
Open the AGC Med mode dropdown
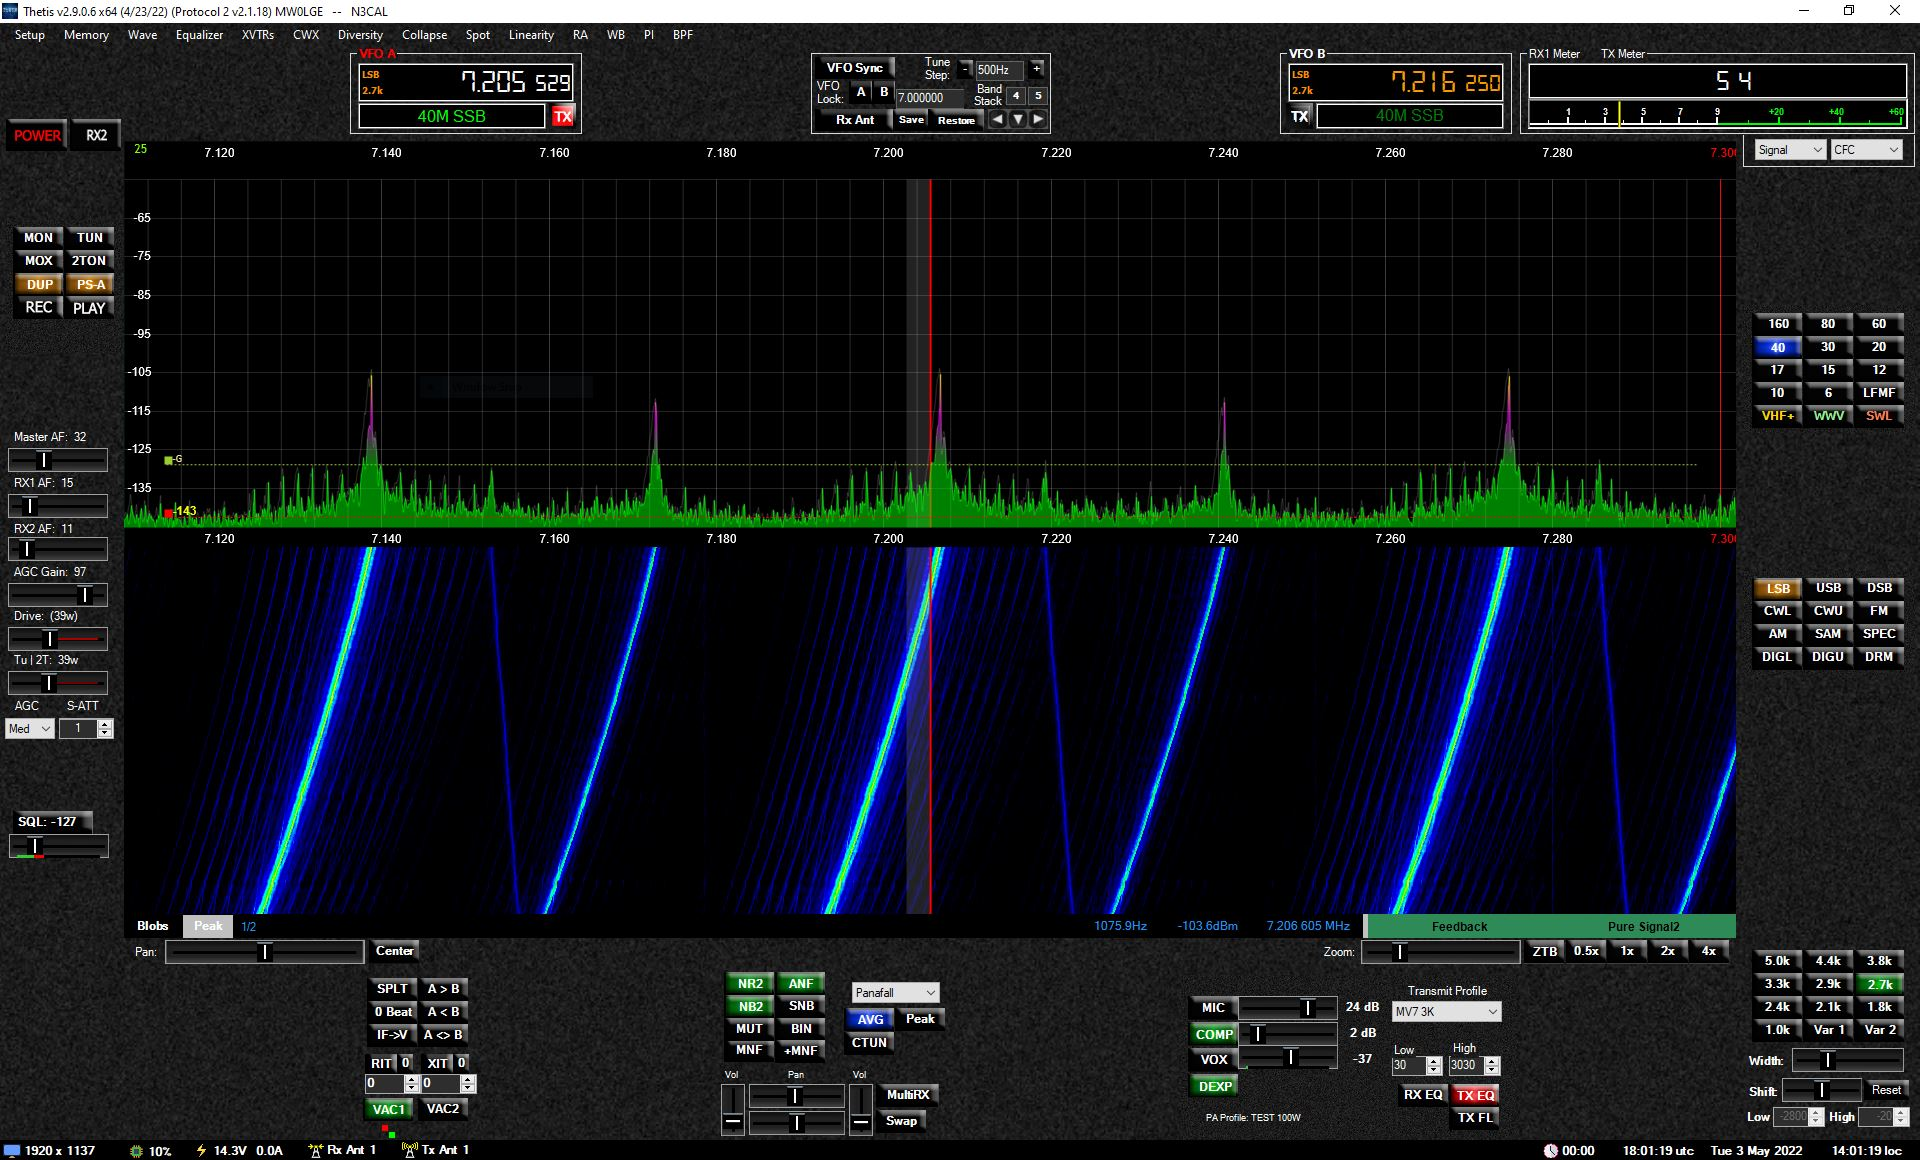click(x=29, y=729)
